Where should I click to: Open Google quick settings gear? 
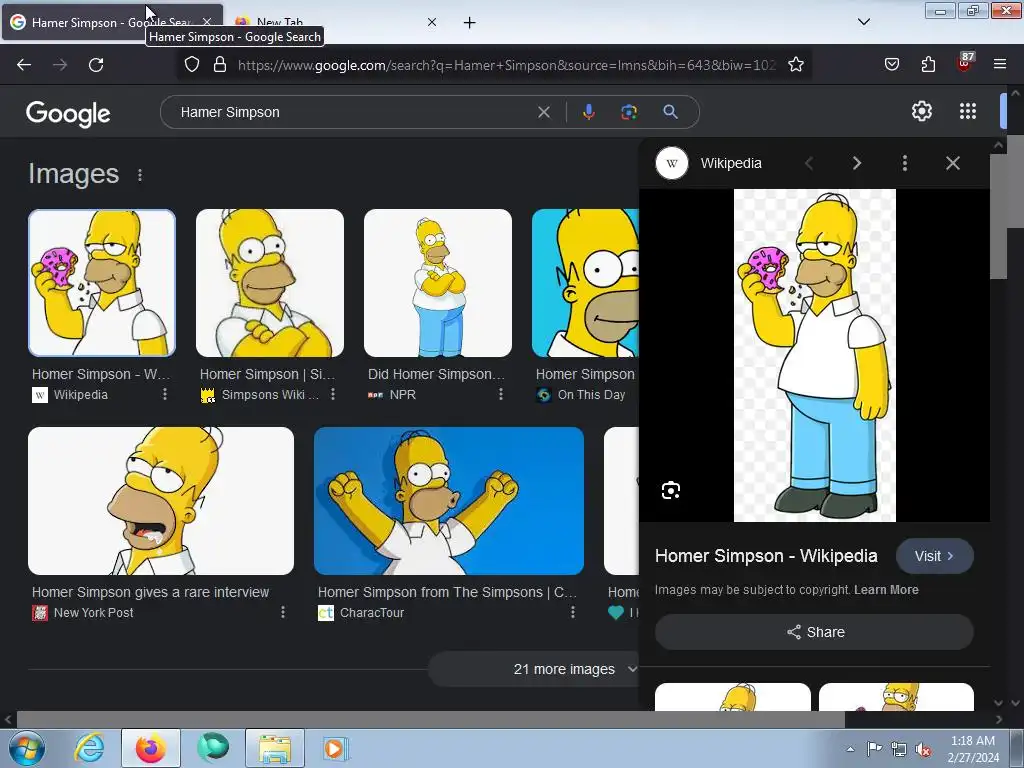click(x=921, y=112)
